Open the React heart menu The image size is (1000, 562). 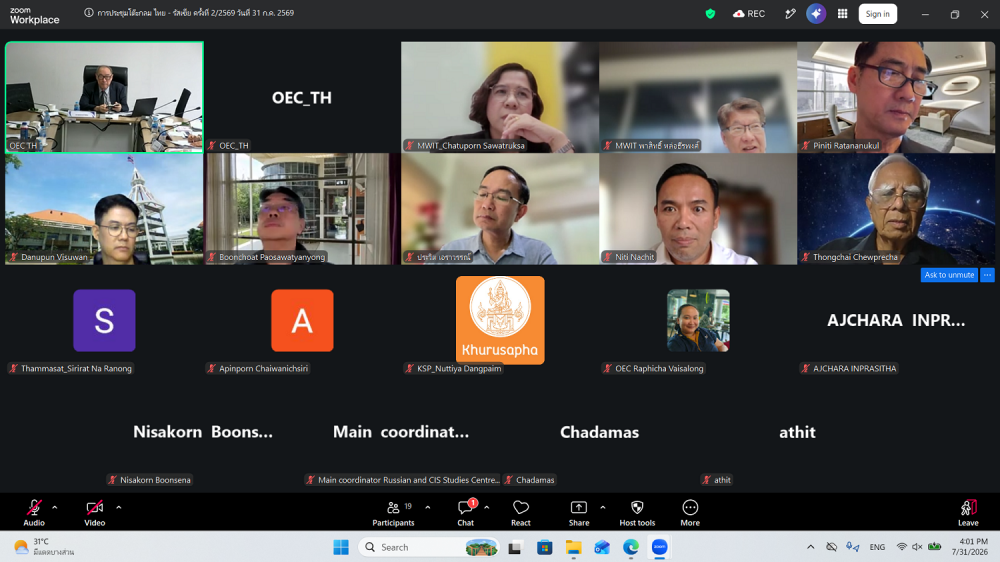[x=520, y=512]
